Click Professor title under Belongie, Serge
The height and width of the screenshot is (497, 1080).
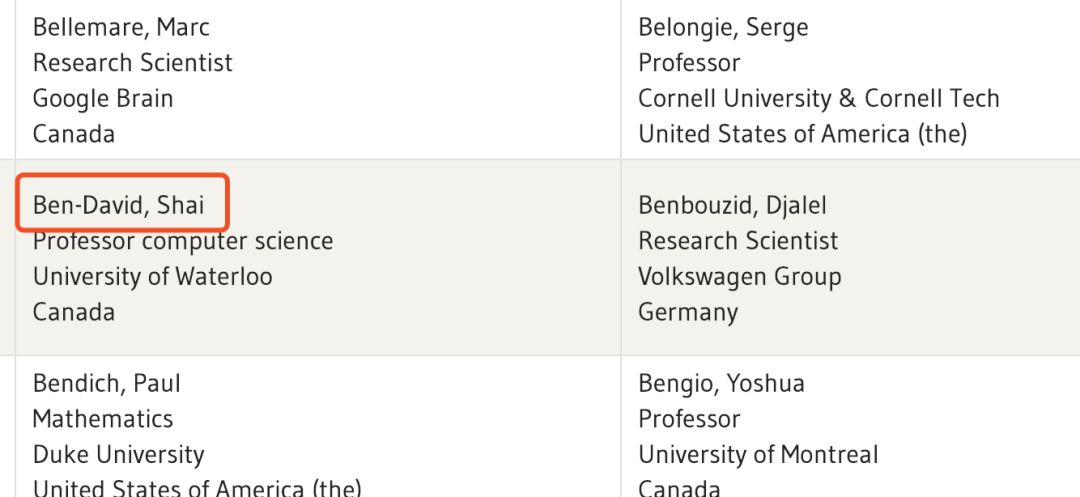[x=689, y=62]
